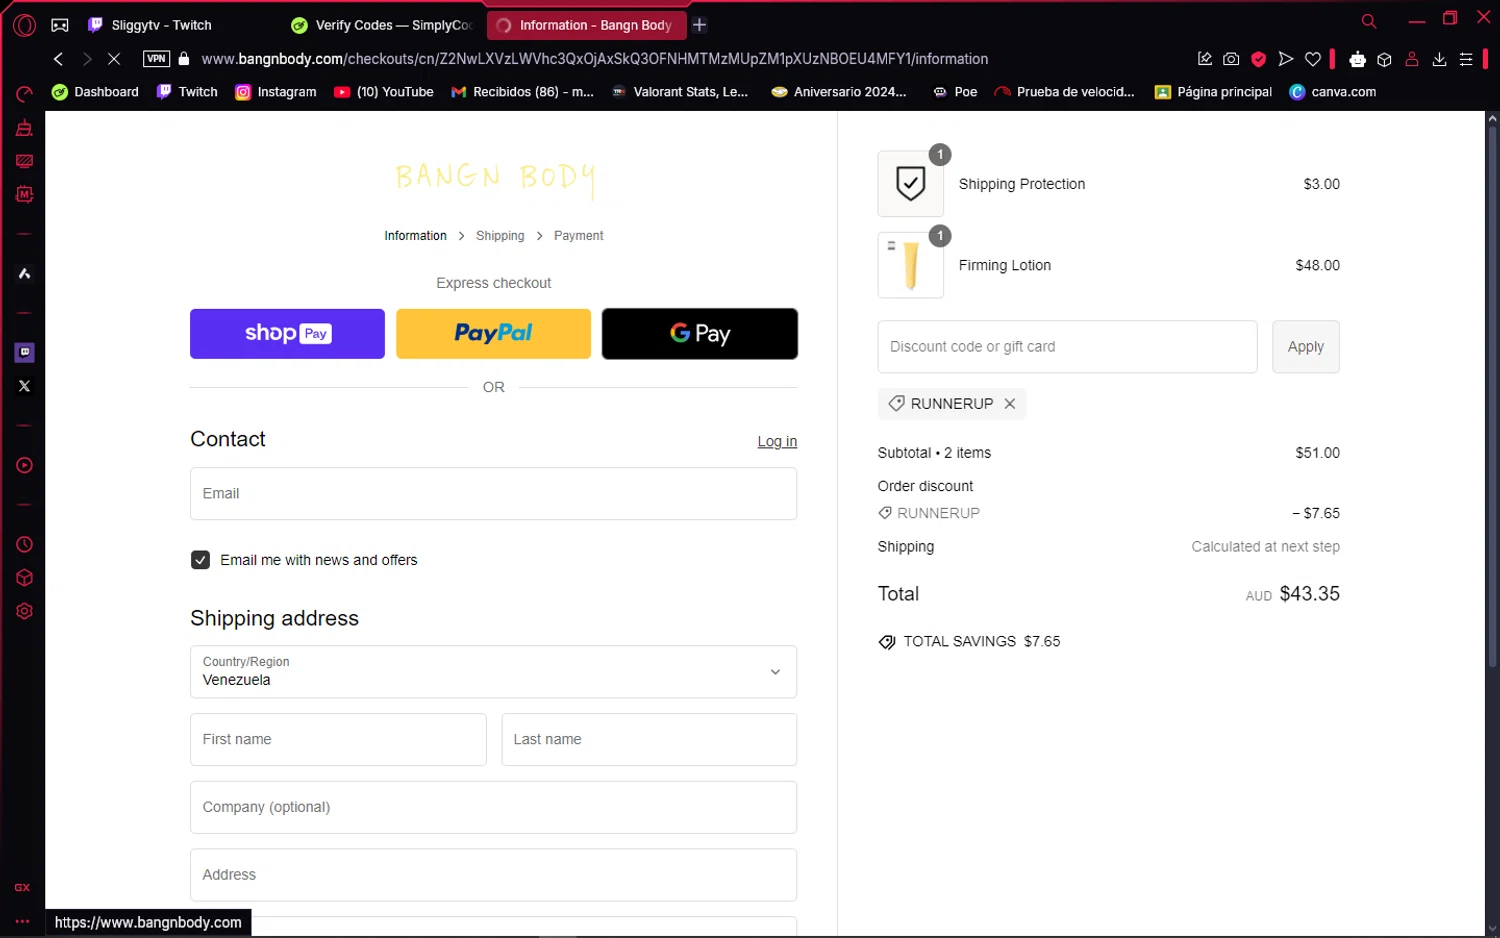
Task: Click the sidebar three dots menu
Action: [x=22, y=921]
